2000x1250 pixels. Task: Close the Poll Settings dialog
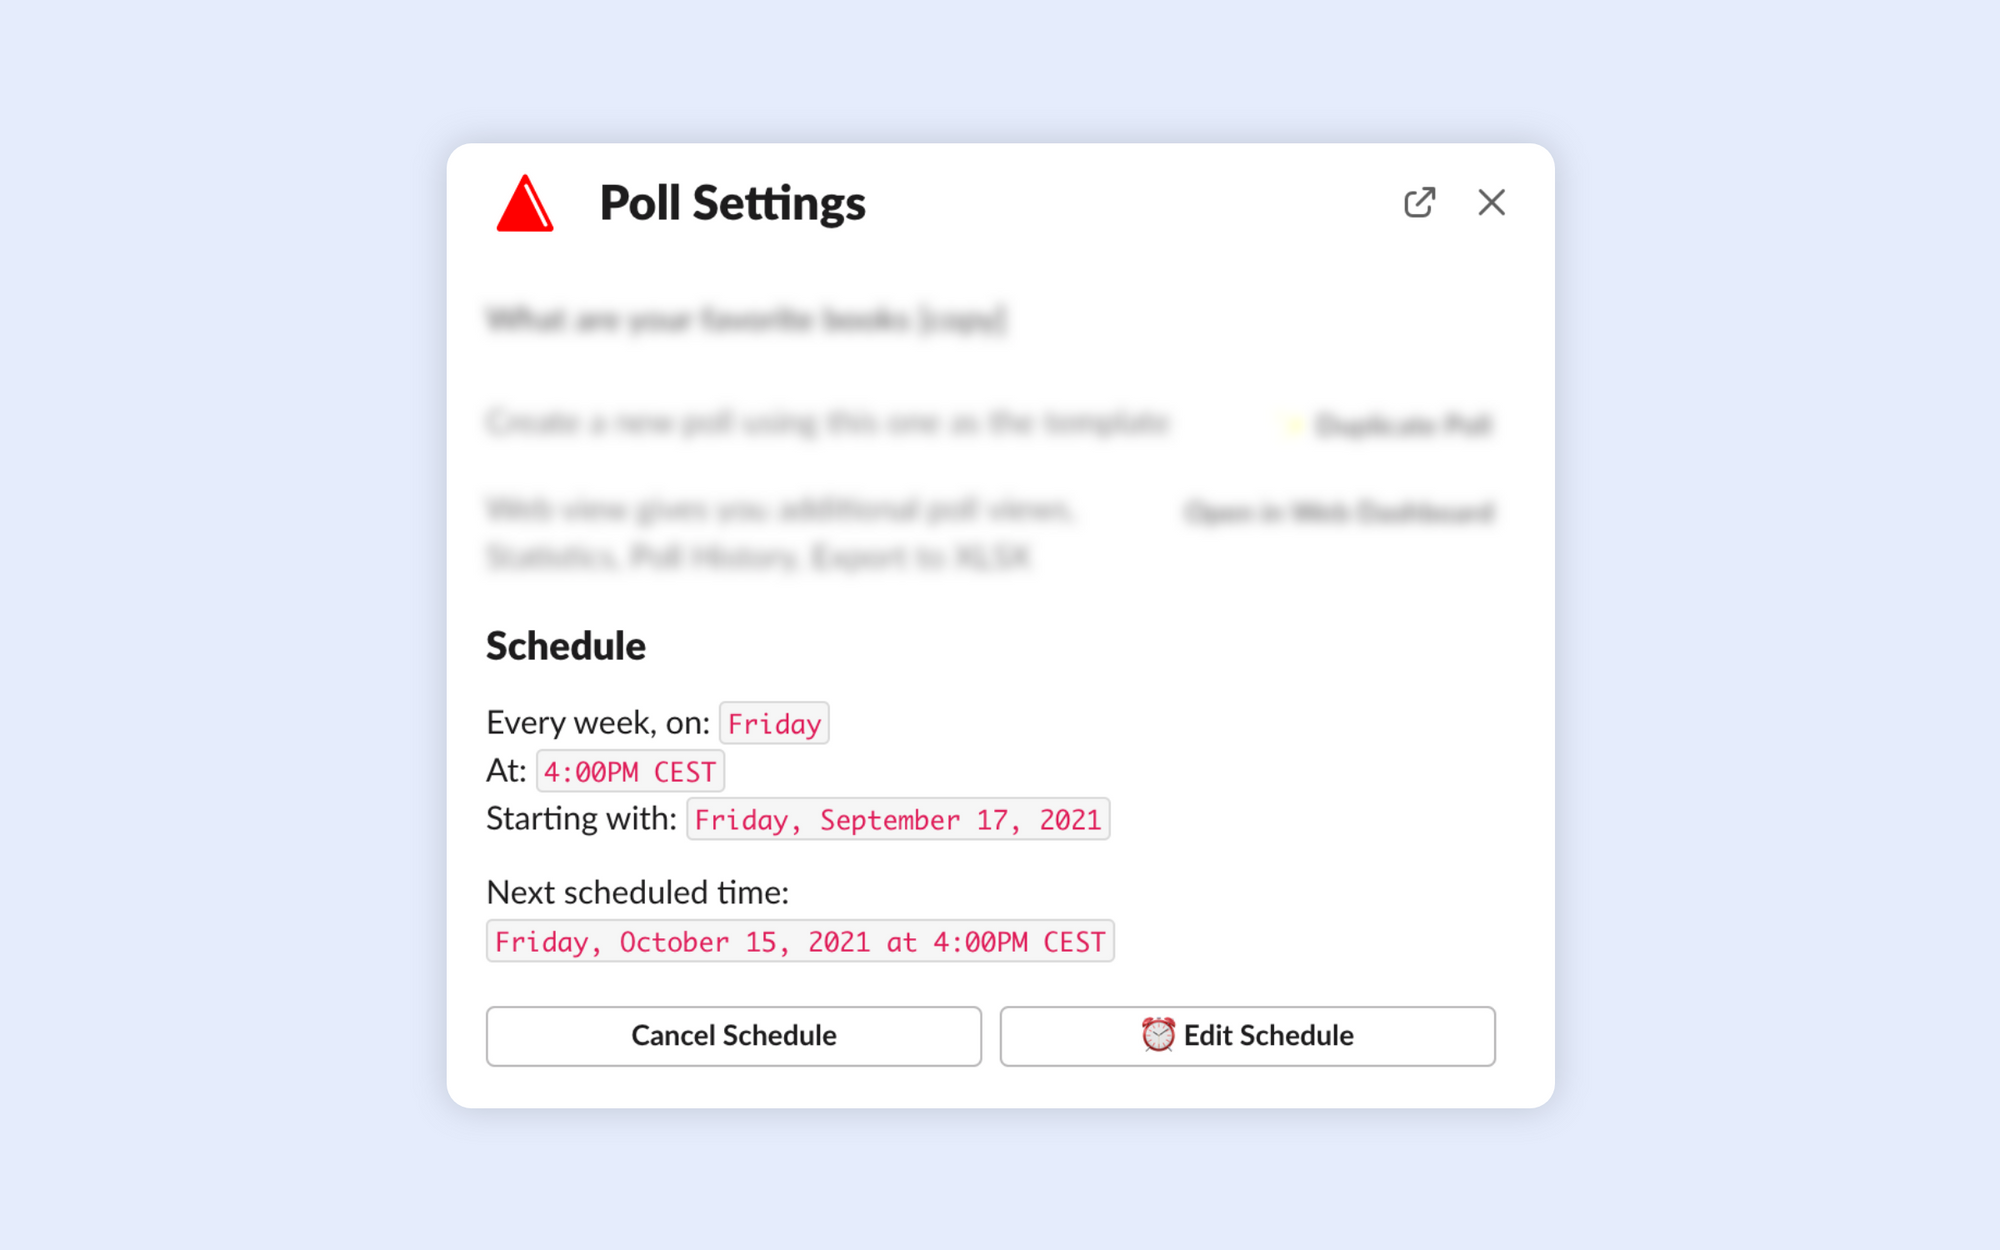pos(1491,203)
